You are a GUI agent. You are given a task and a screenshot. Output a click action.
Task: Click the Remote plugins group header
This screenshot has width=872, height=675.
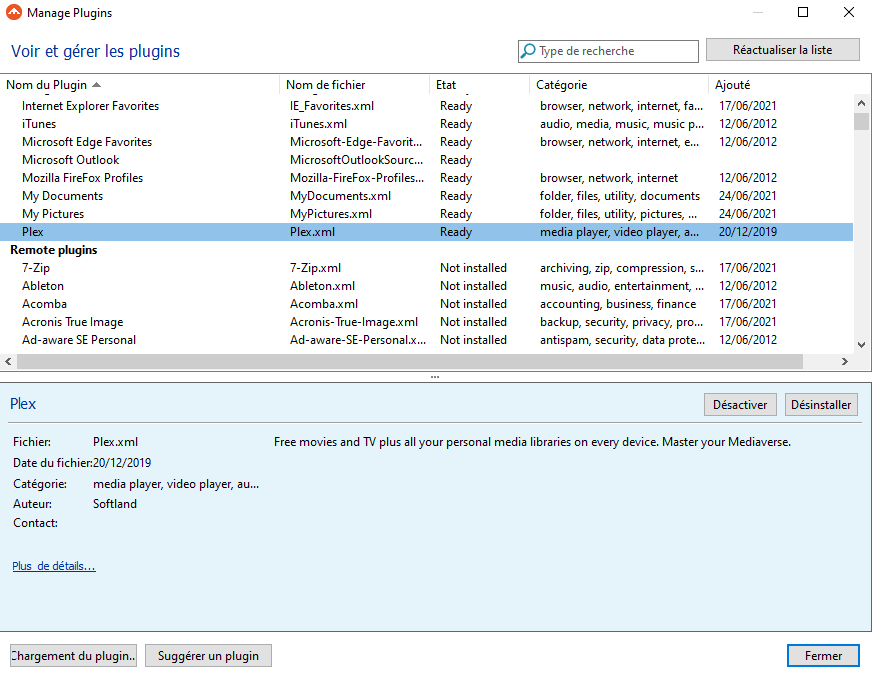(54, 250)
